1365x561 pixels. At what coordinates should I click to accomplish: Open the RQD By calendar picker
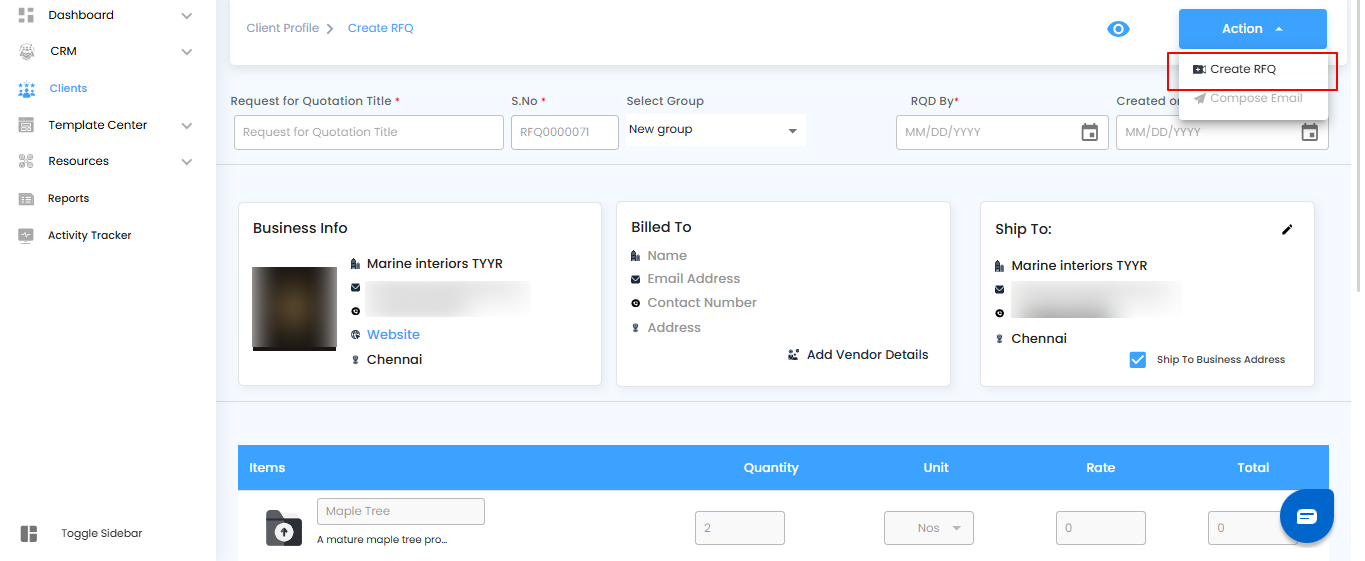coord(1090,132)
